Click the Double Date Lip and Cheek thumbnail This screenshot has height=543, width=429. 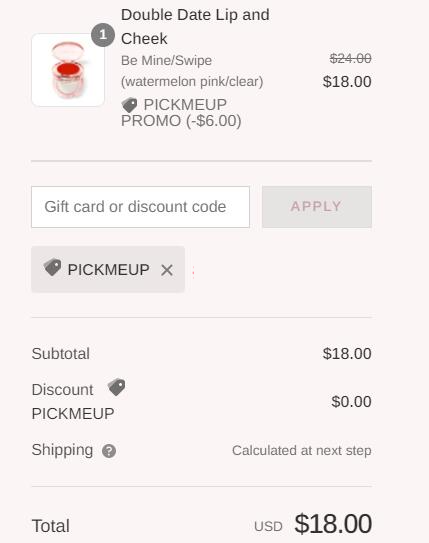tap(68, 70)
